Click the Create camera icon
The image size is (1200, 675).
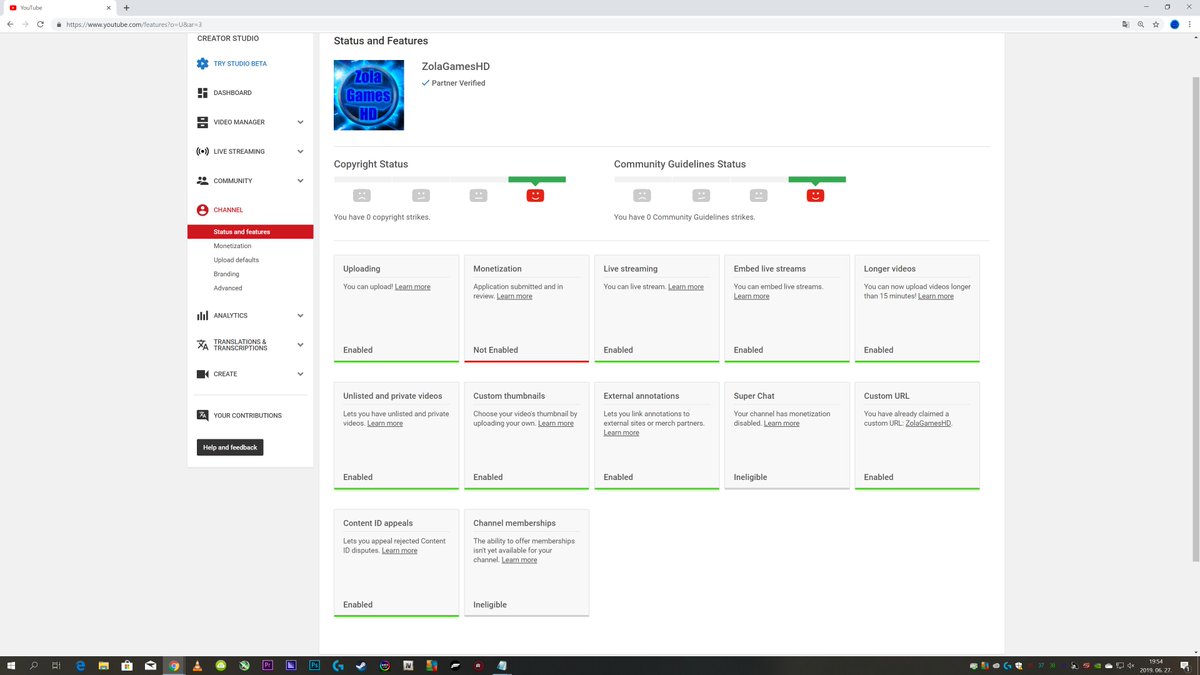203,374
